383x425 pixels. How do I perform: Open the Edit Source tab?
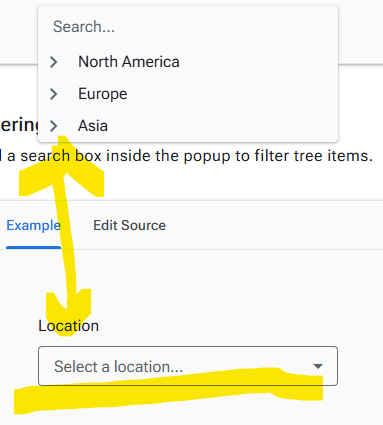(x=129, y=225)
